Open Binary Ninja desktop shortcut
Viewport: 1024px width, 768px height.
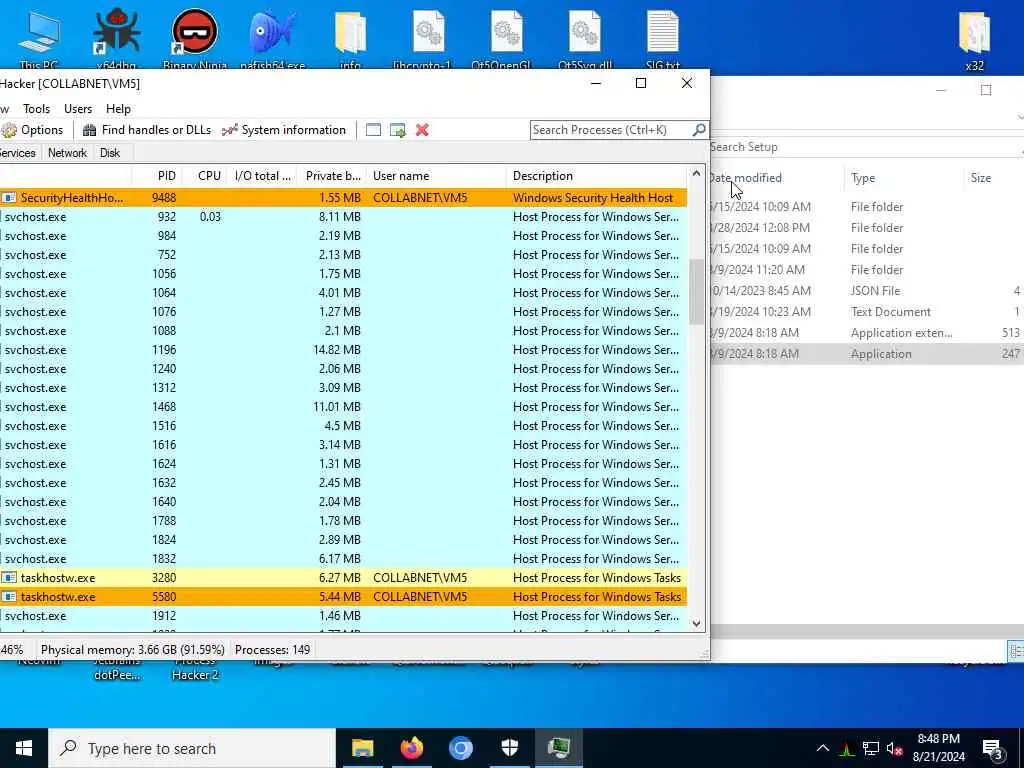coord(195,39)
